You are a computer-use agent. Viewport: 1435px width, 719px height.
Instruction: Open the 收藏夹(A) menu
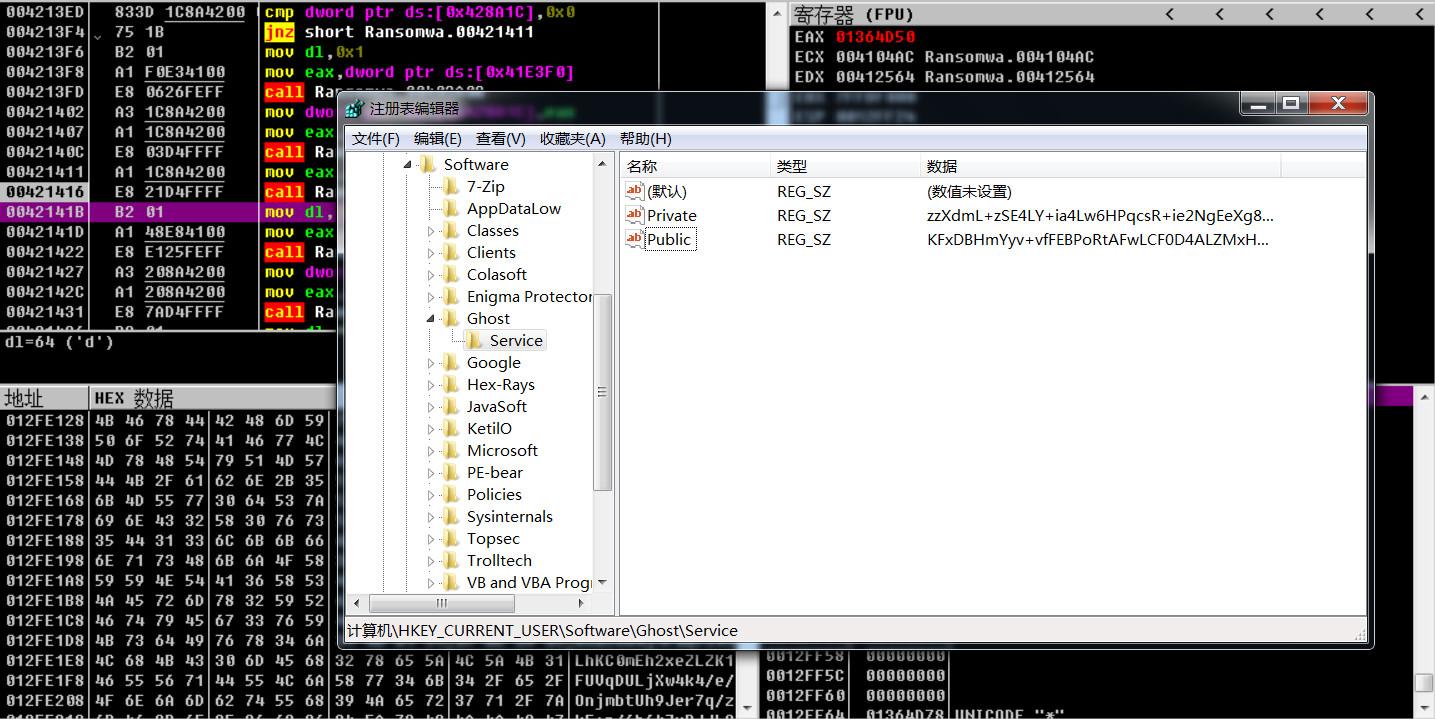pos(572,139)
